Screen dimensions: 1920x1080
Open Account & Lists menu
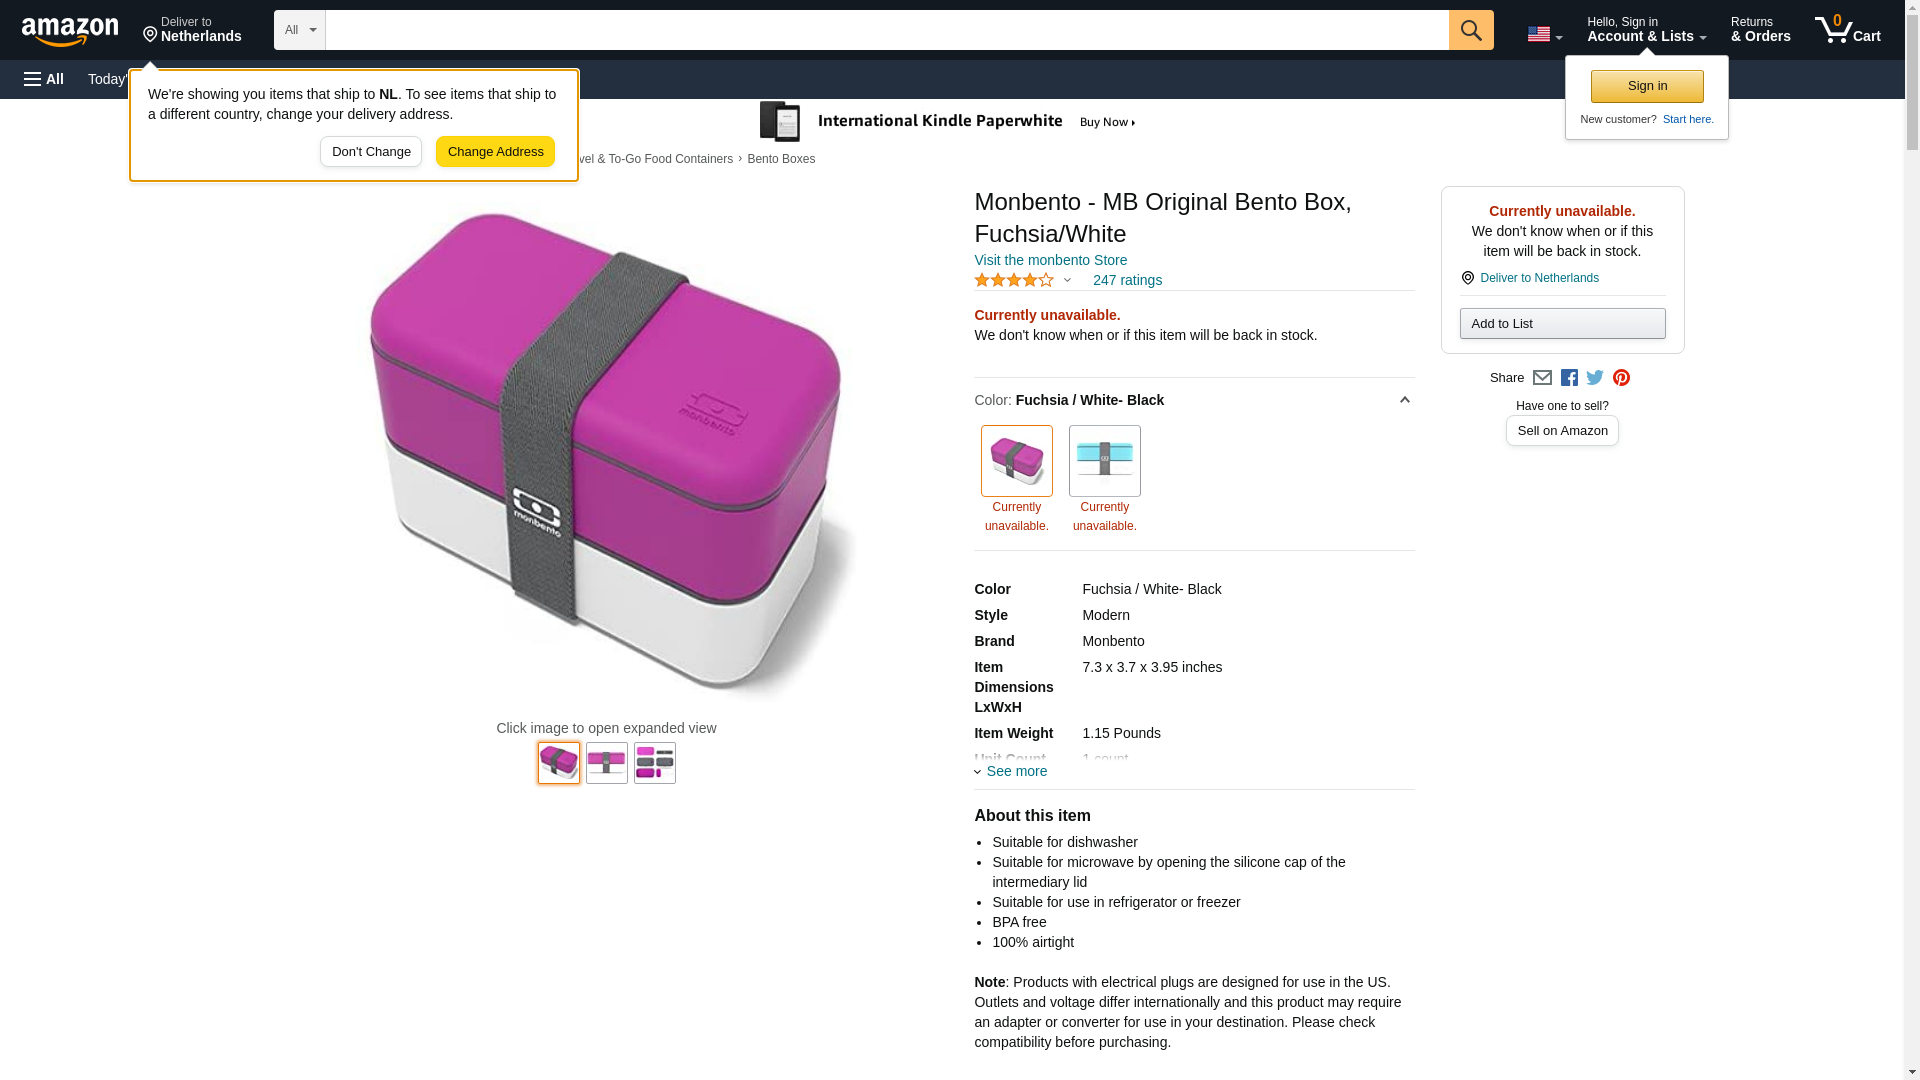1646,30
